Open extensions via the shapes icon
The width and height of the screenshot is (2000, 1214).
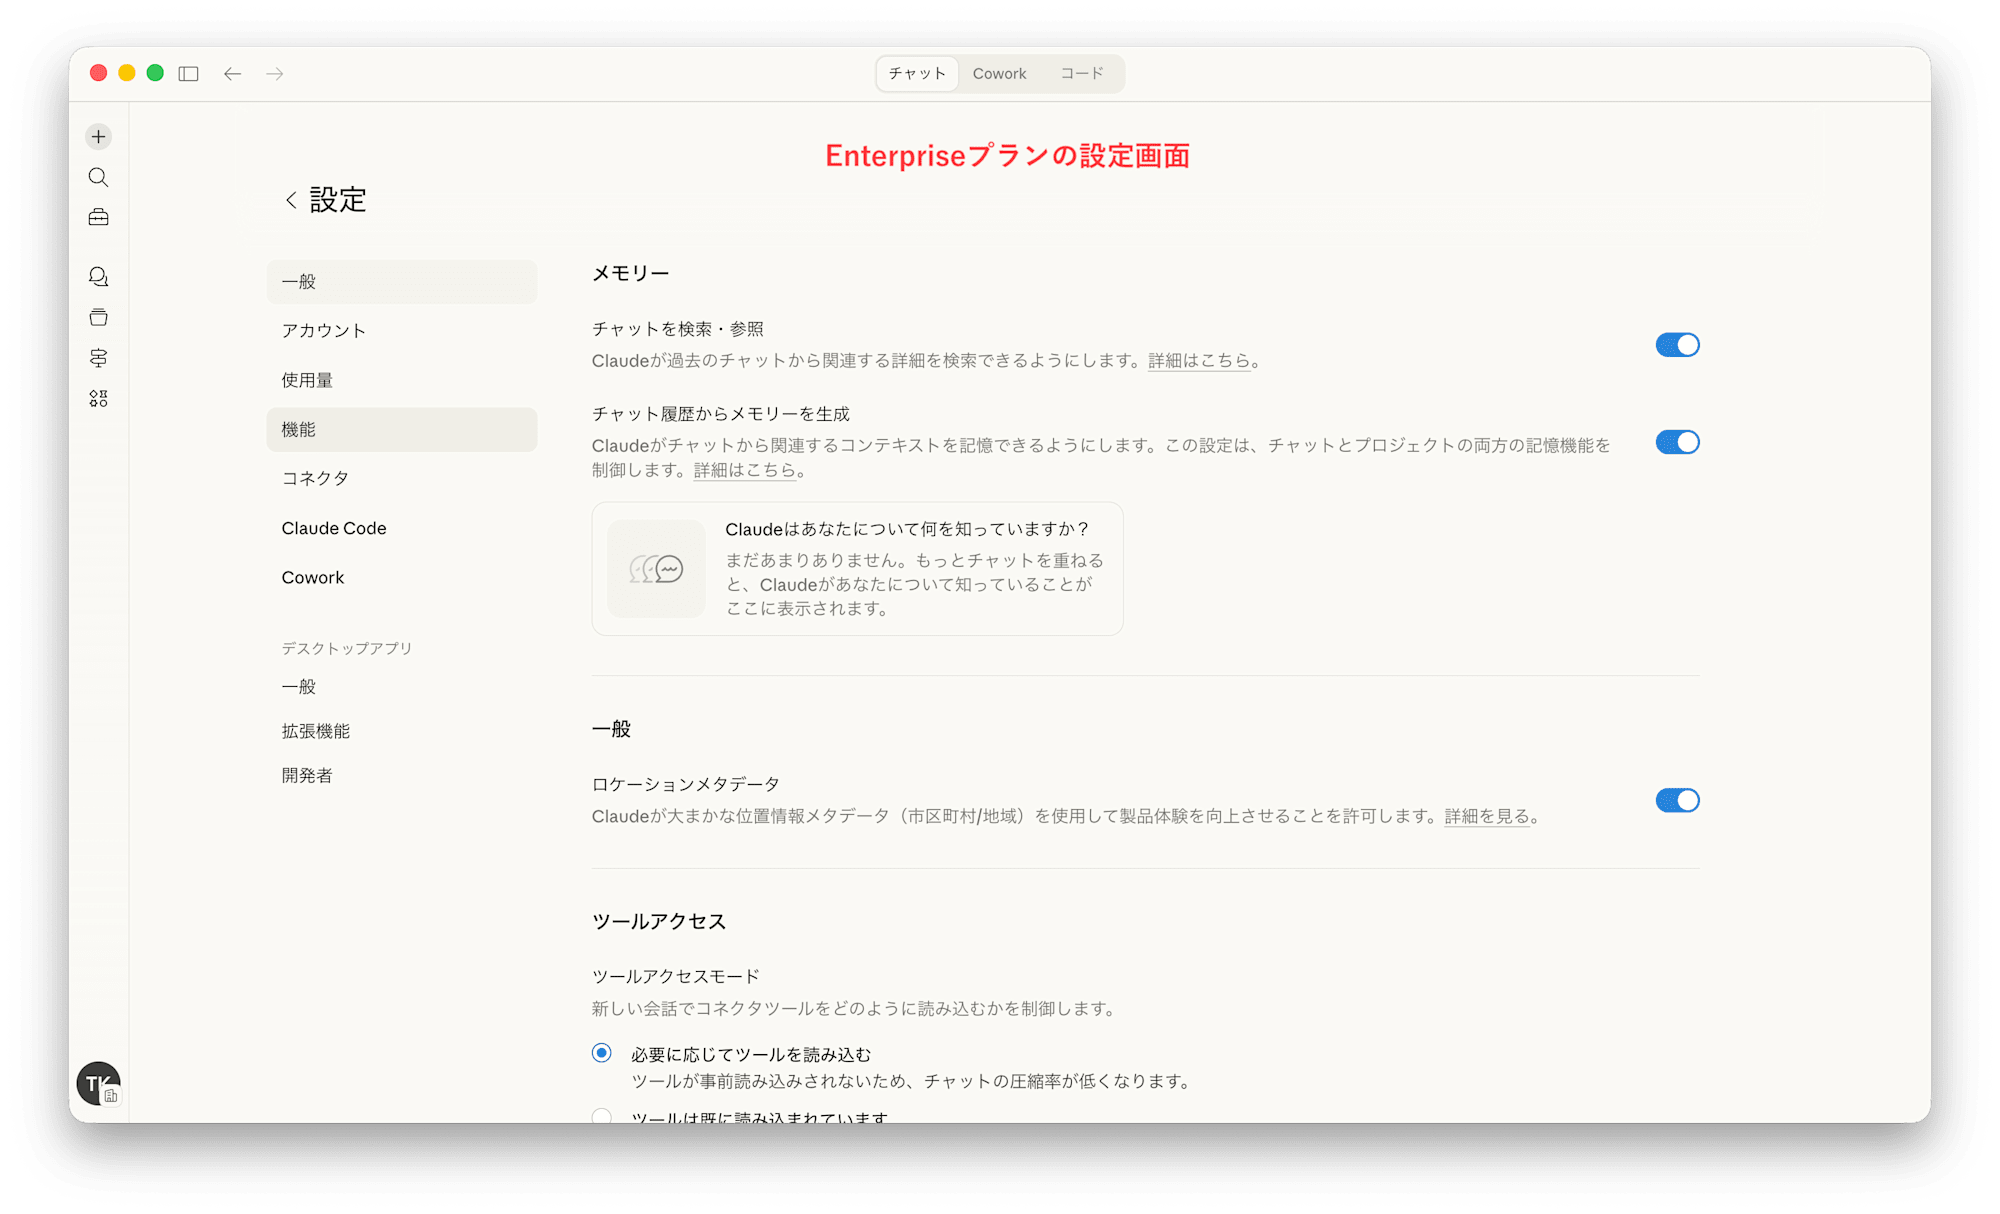click(98, 398)
